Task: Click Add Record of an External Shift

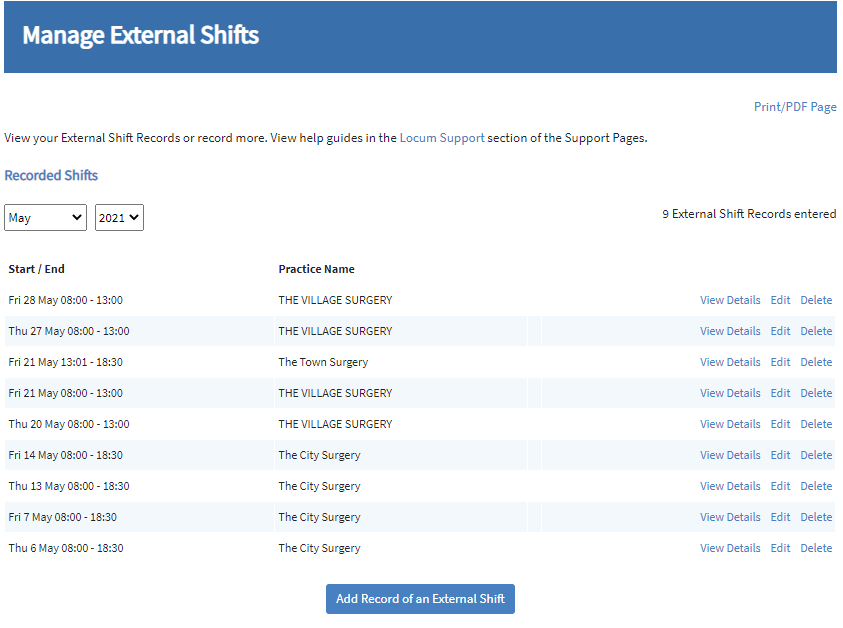Action: click(420, 599)
